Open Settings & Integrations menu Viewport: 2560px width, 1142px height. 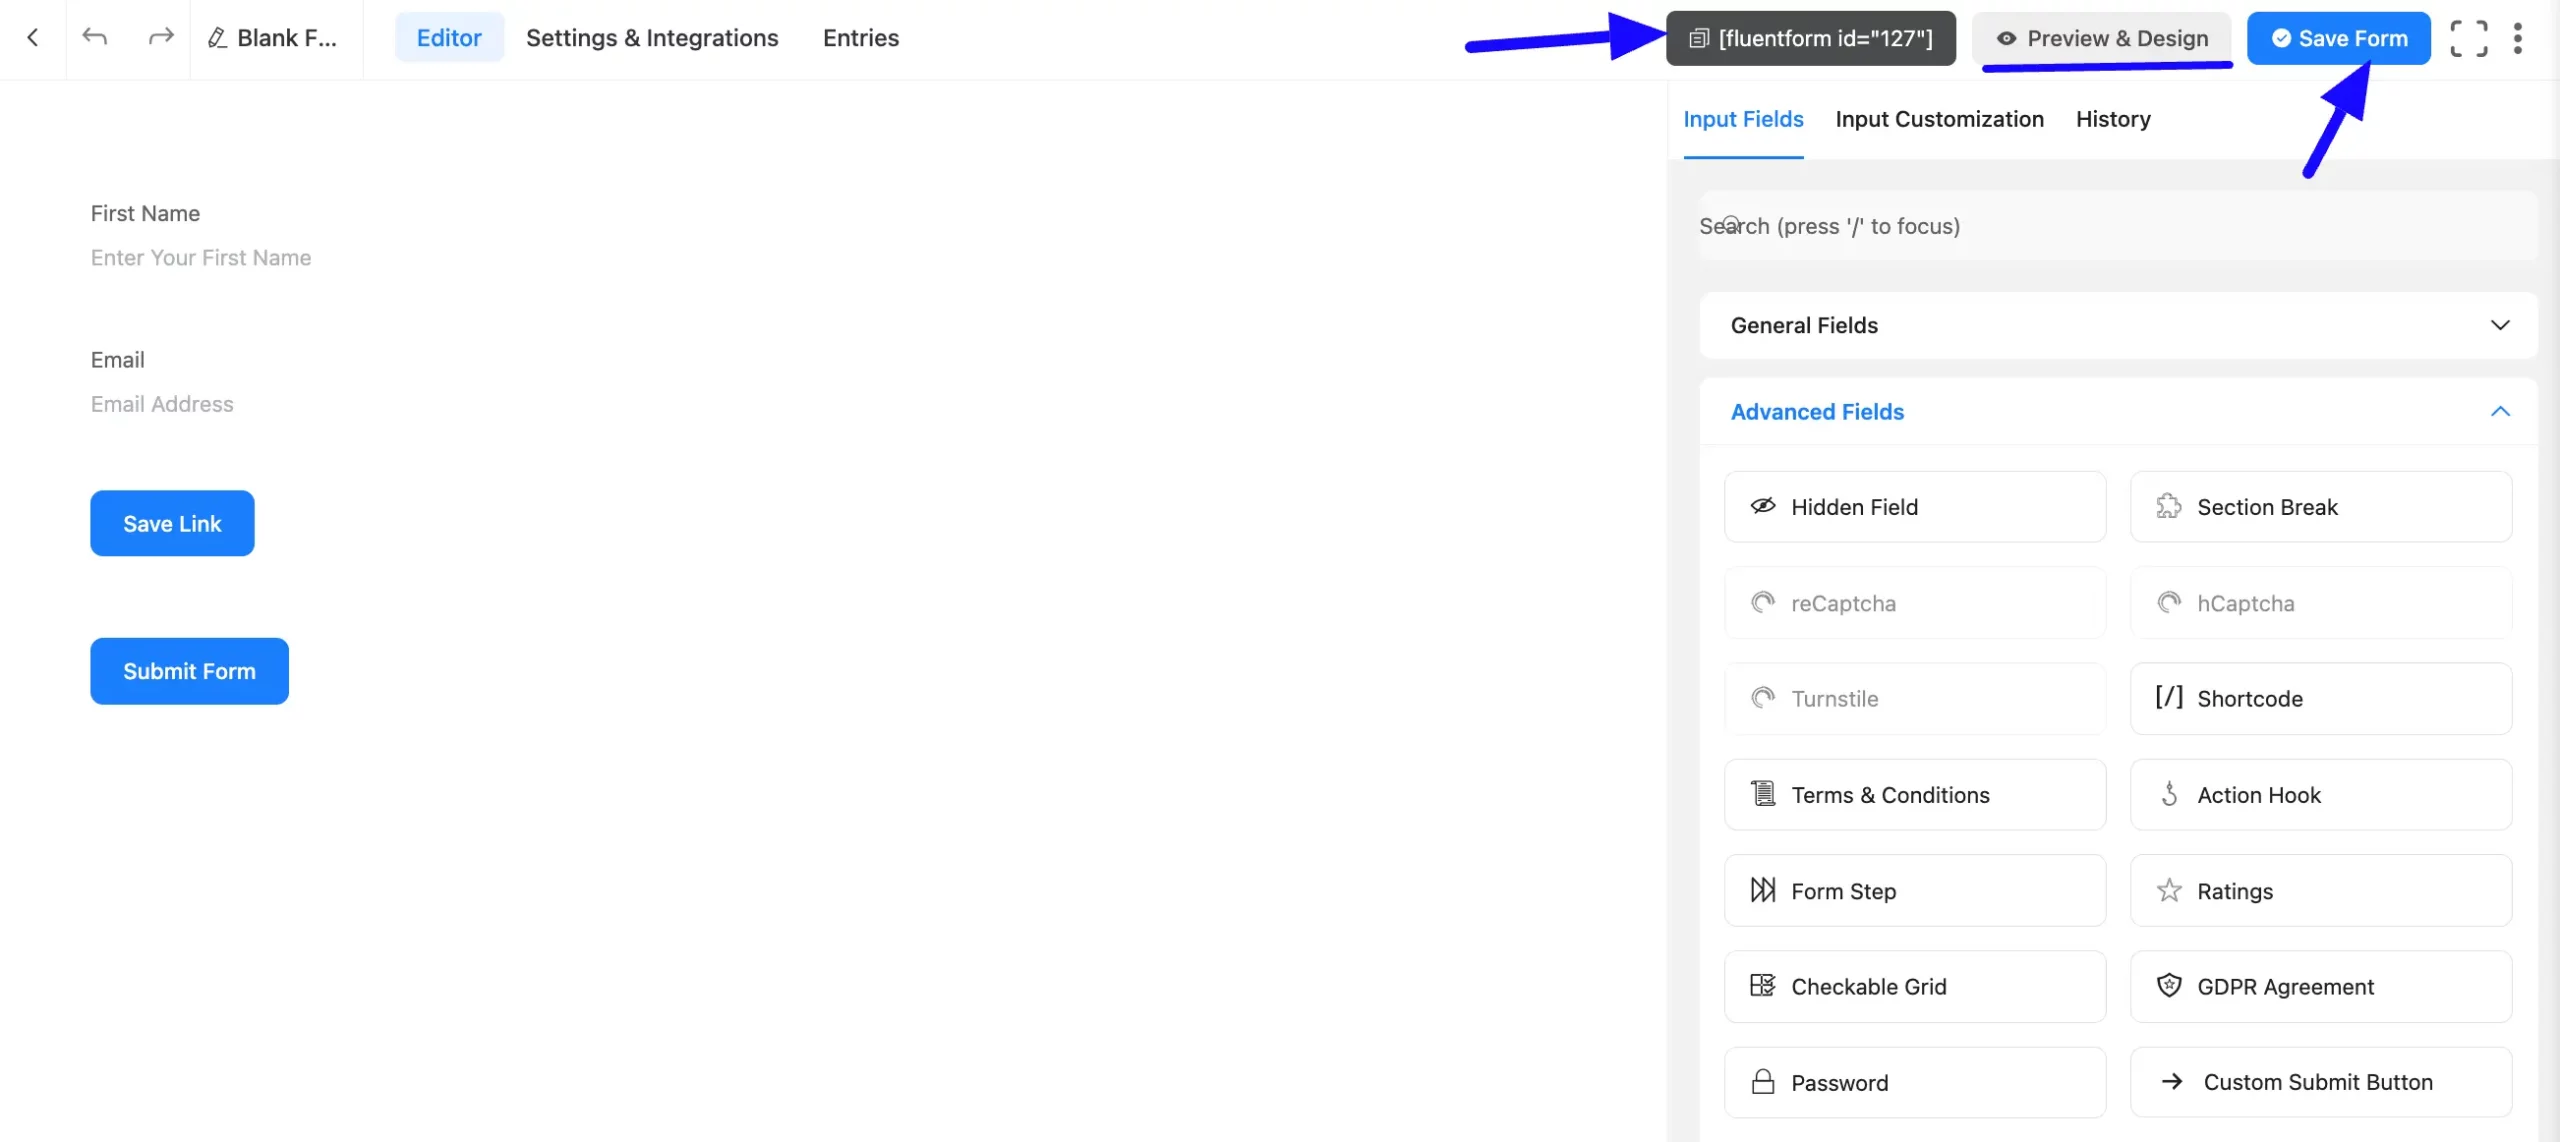click(651, 38)
